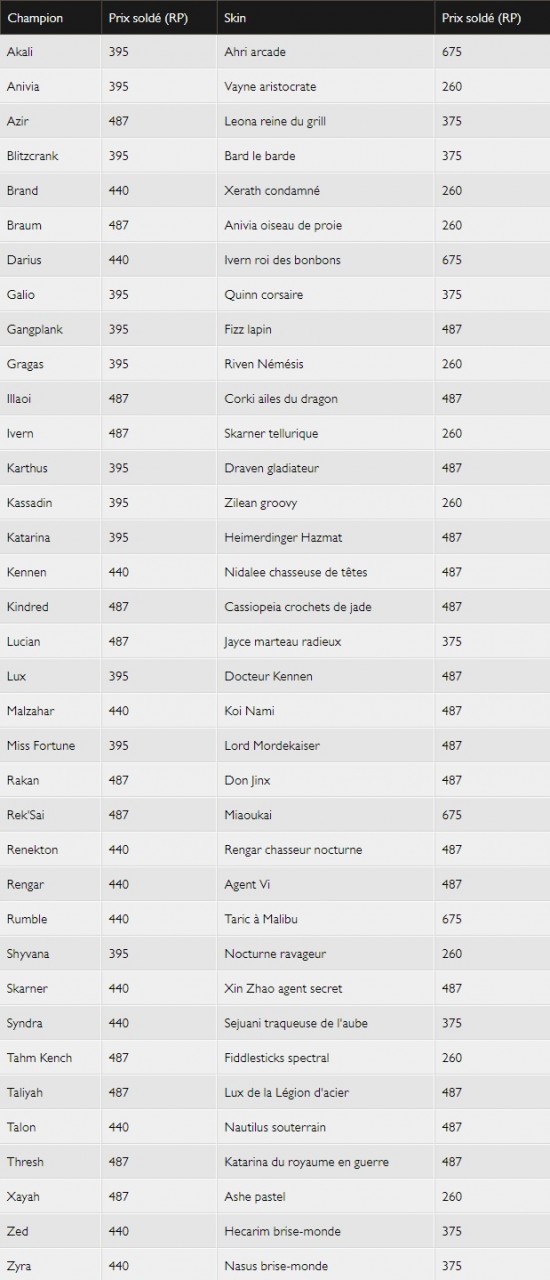Click the Blitzcrank row name
Viewport: 550px width, 1280px height.
[32, 156]
